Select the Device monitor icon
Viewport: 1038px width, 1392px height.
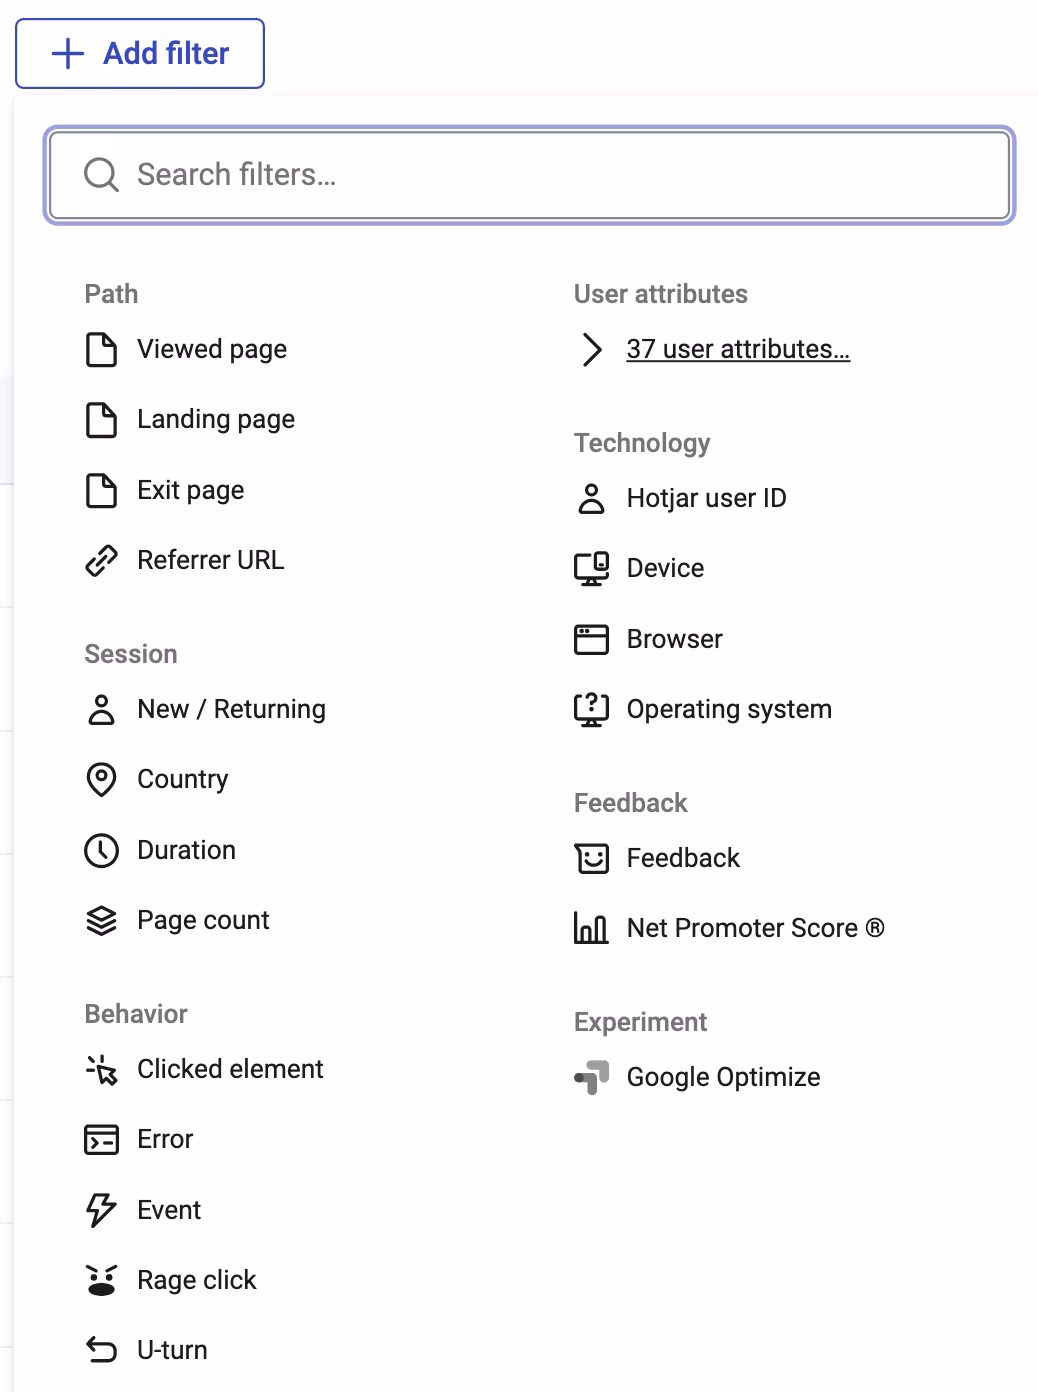[x=591, y=568]
